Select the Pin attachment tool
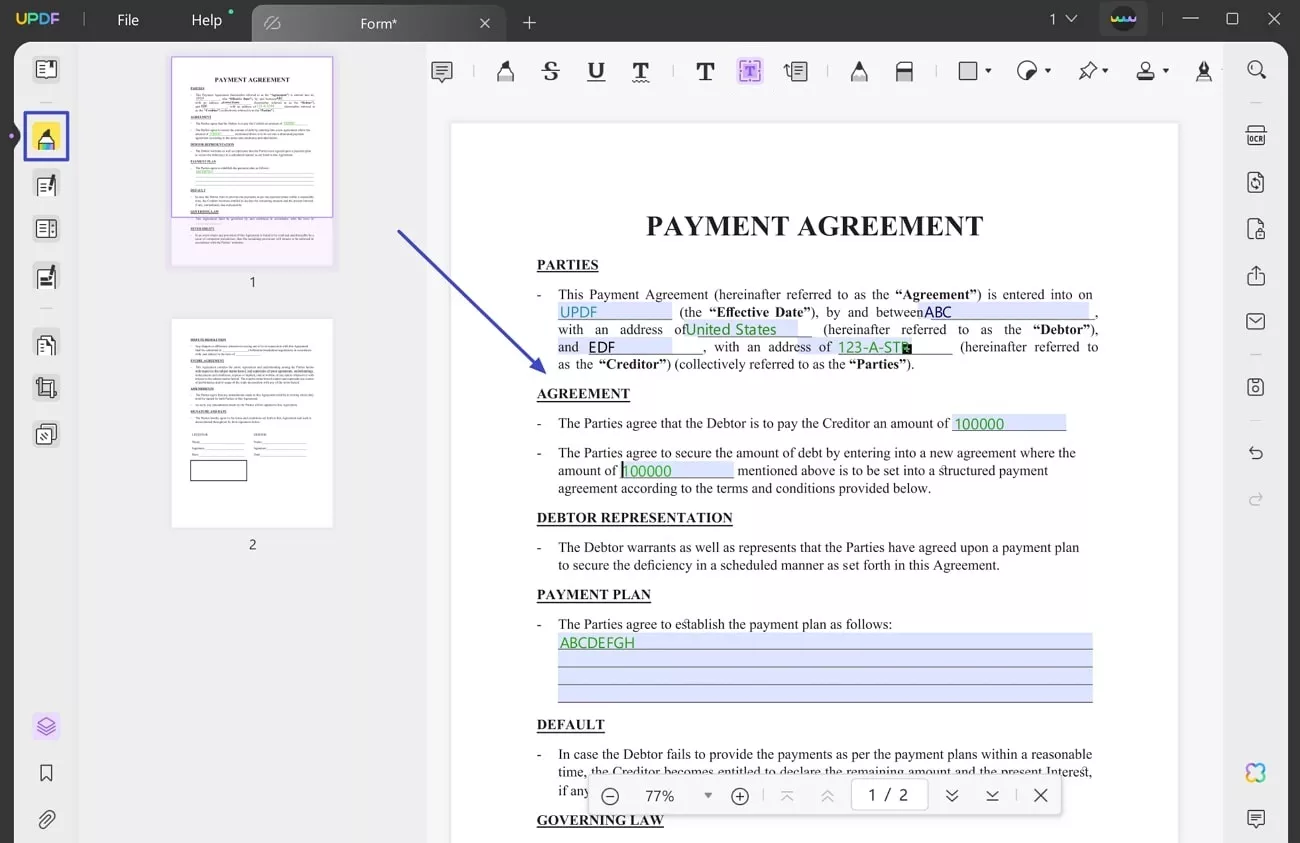1300x843 pixels. coord(1087,71)
